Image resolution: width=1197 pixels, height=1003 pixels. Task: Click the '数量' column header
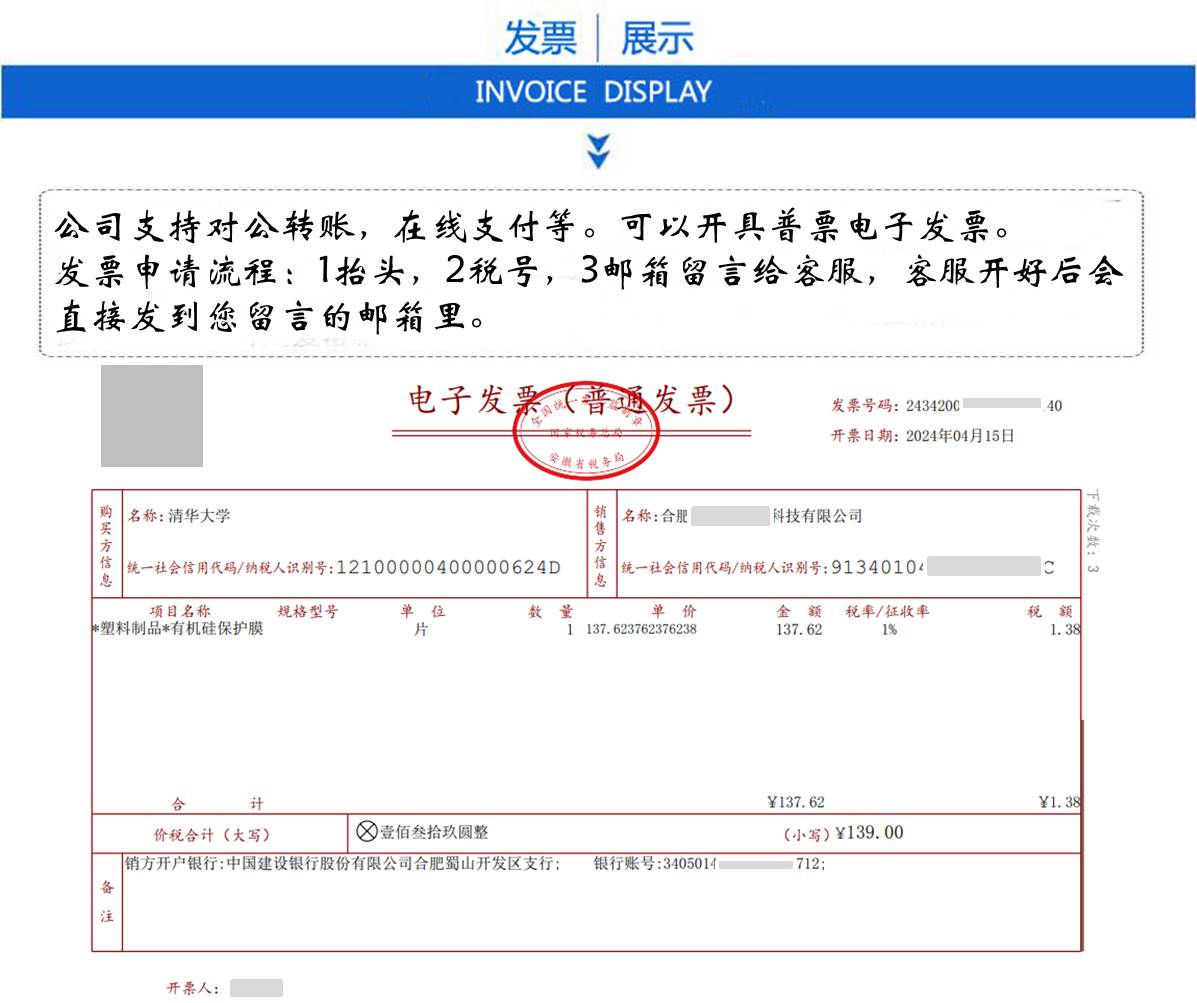click(x=550, y=611)
